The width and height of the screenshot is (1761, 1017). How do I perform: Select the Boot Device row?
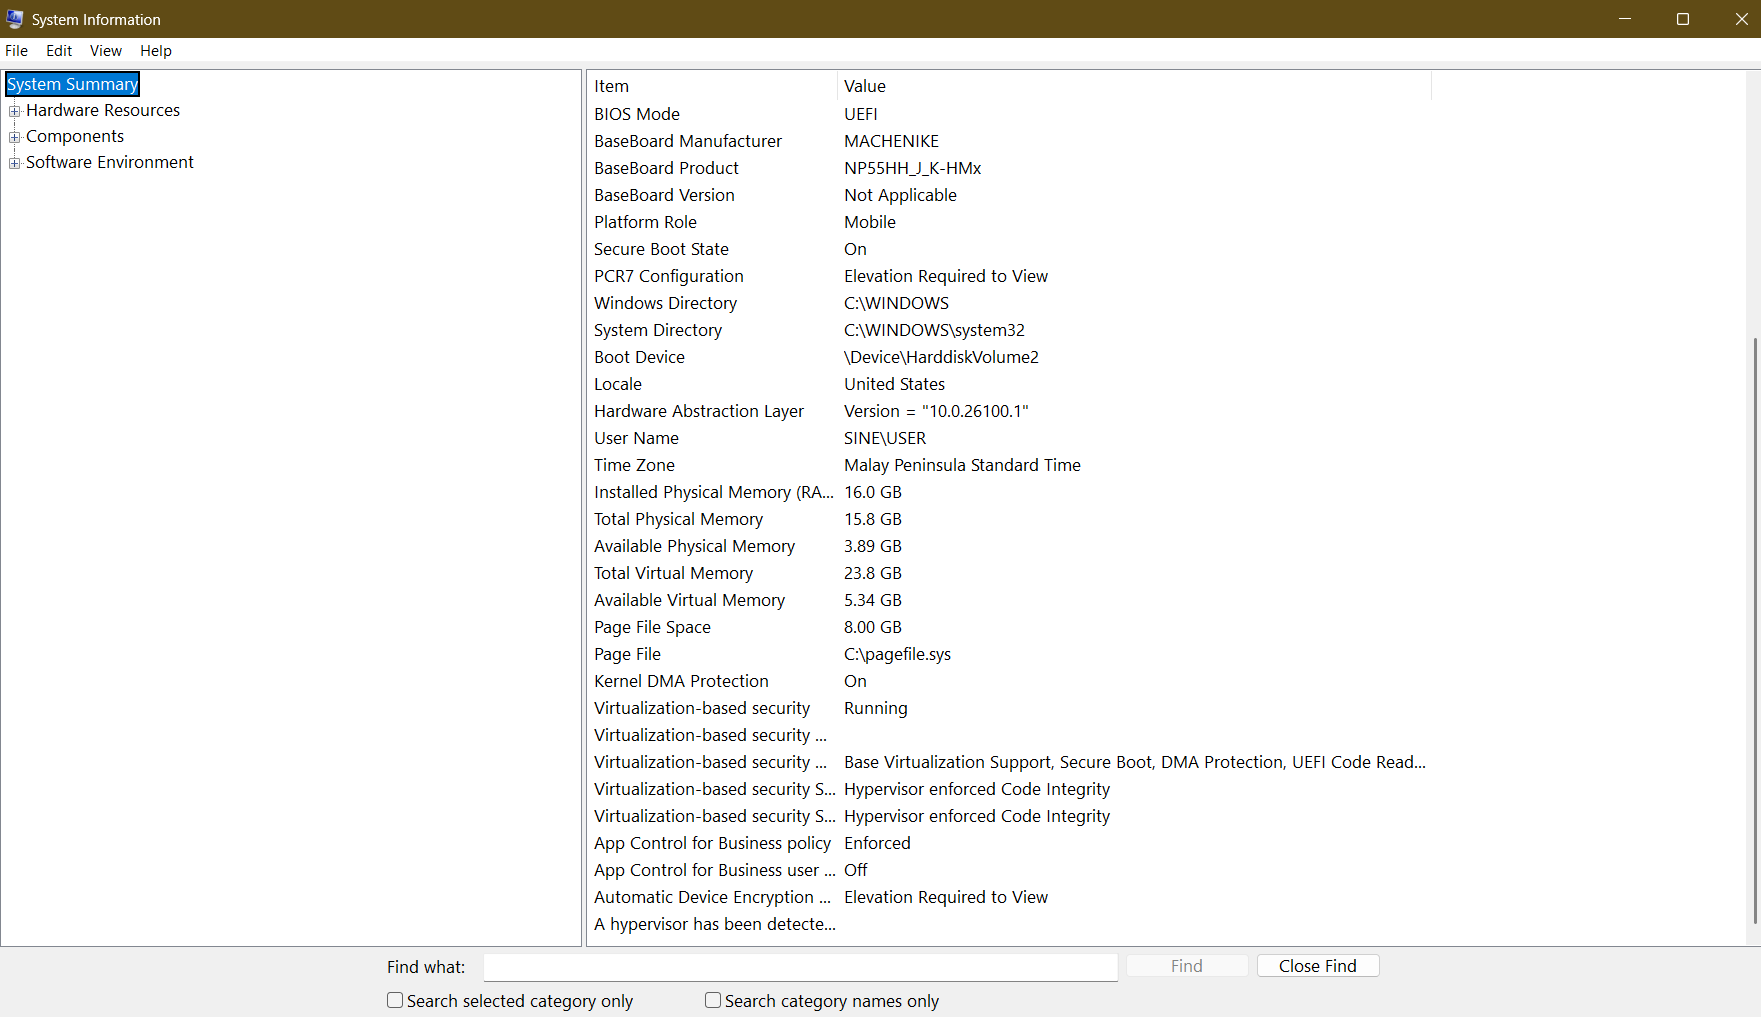(1010, 357)
